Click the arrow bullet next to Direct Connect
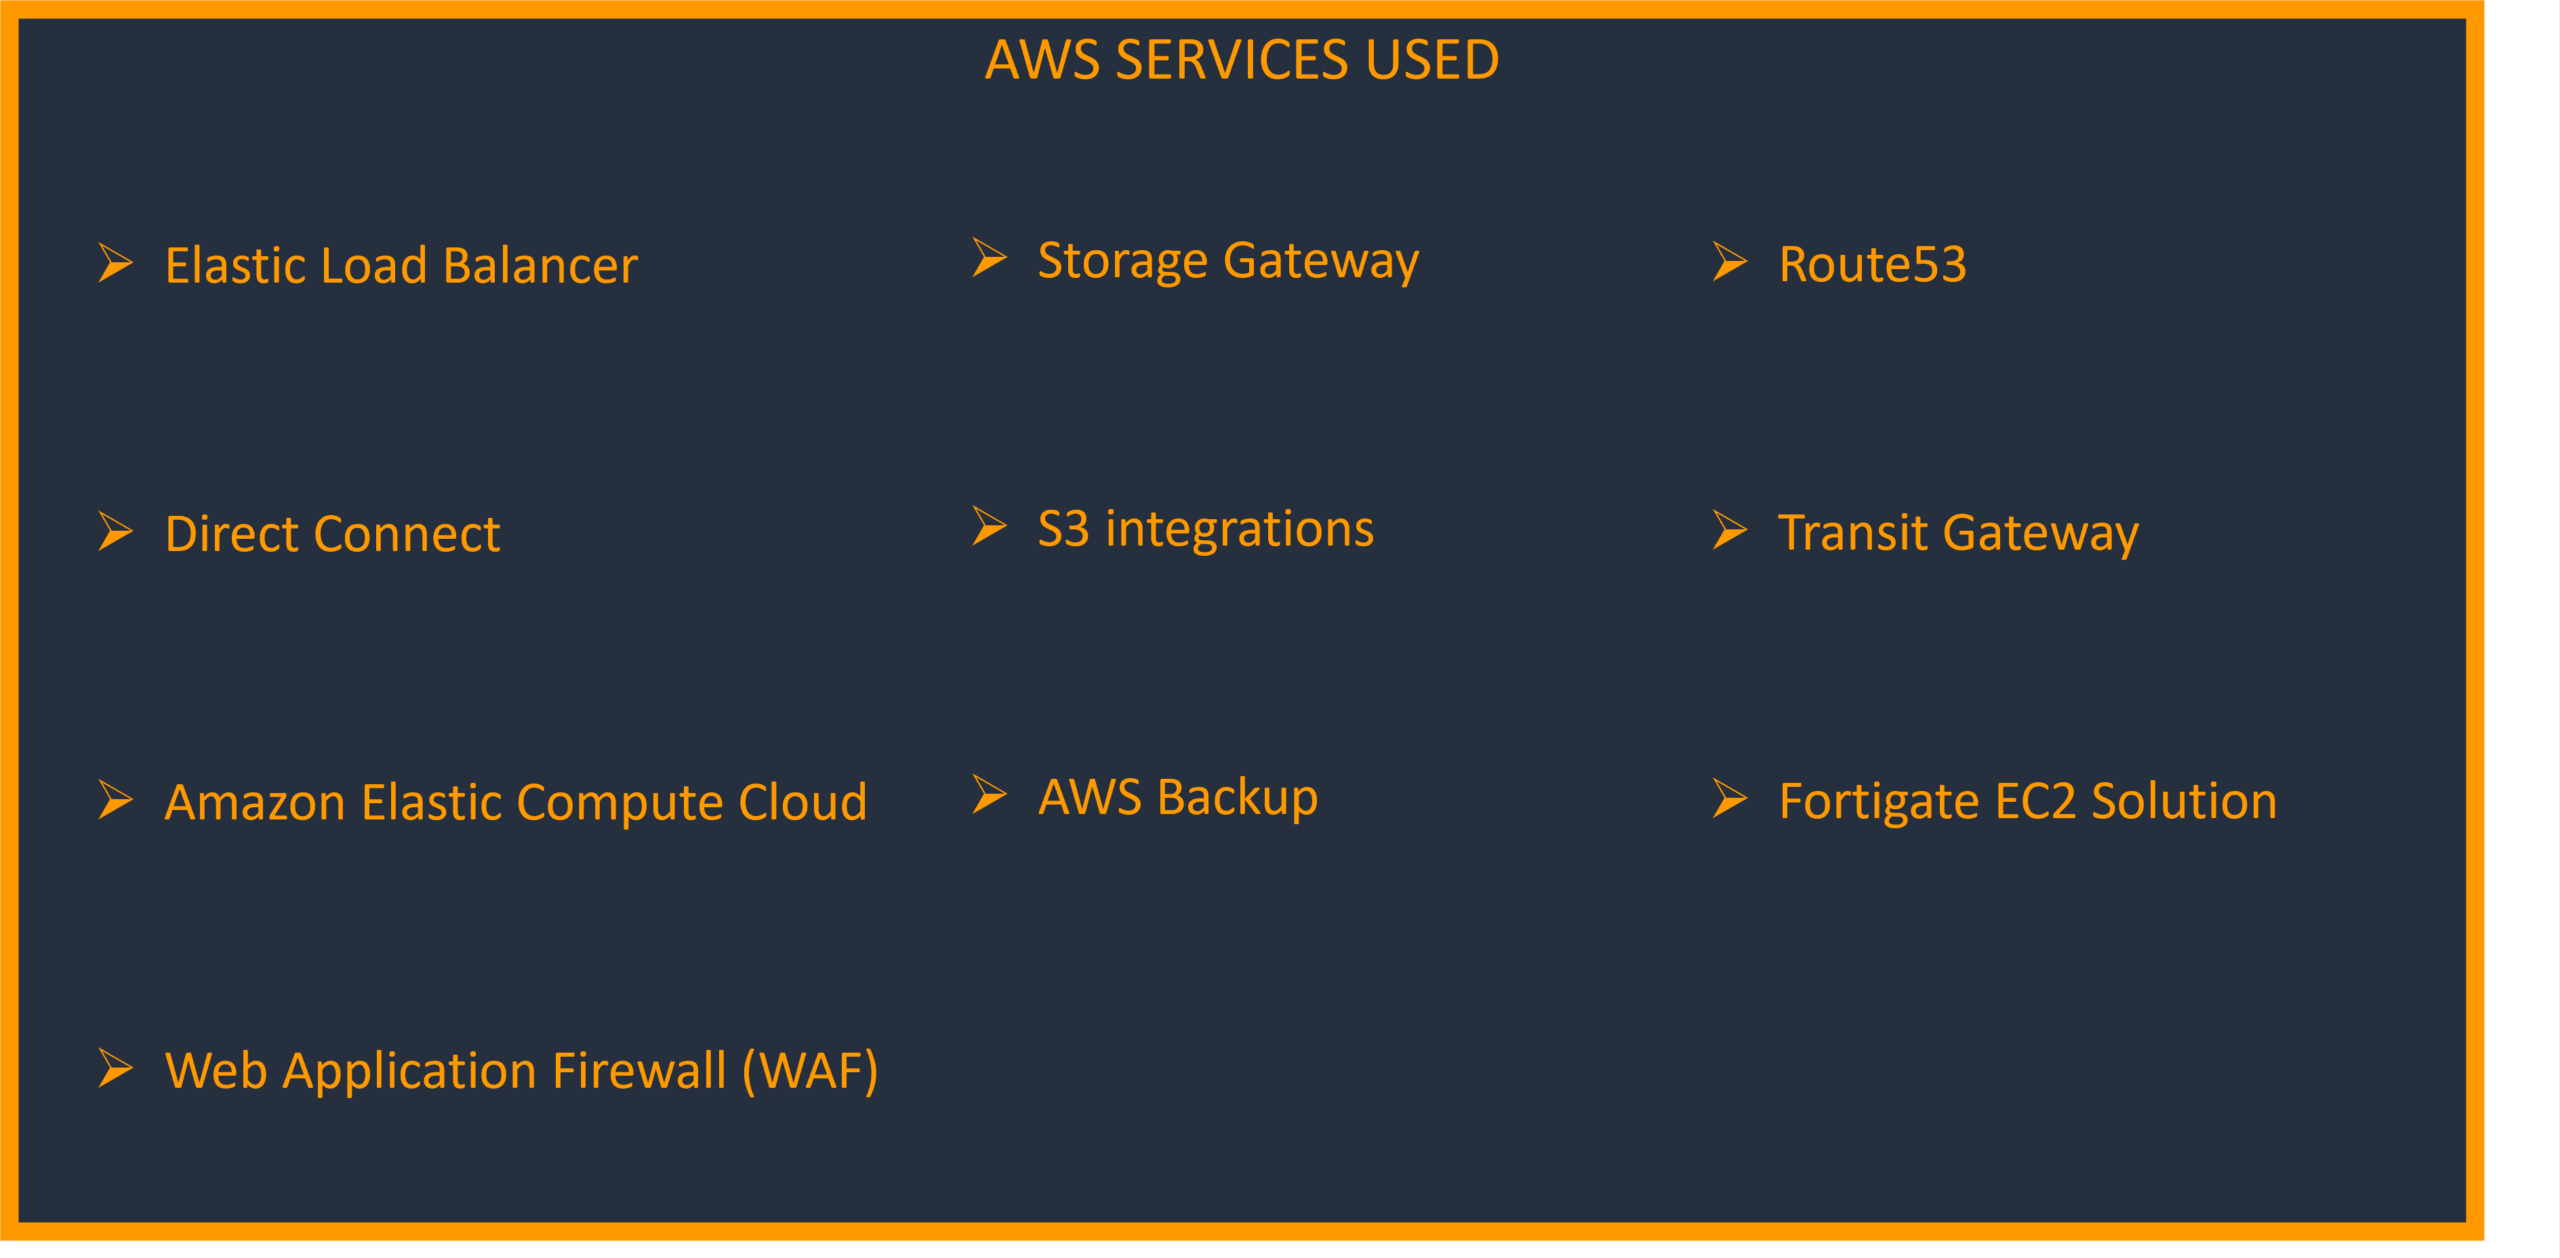The width and height of the screenshot is (2560, 1258). click(115, 531)
